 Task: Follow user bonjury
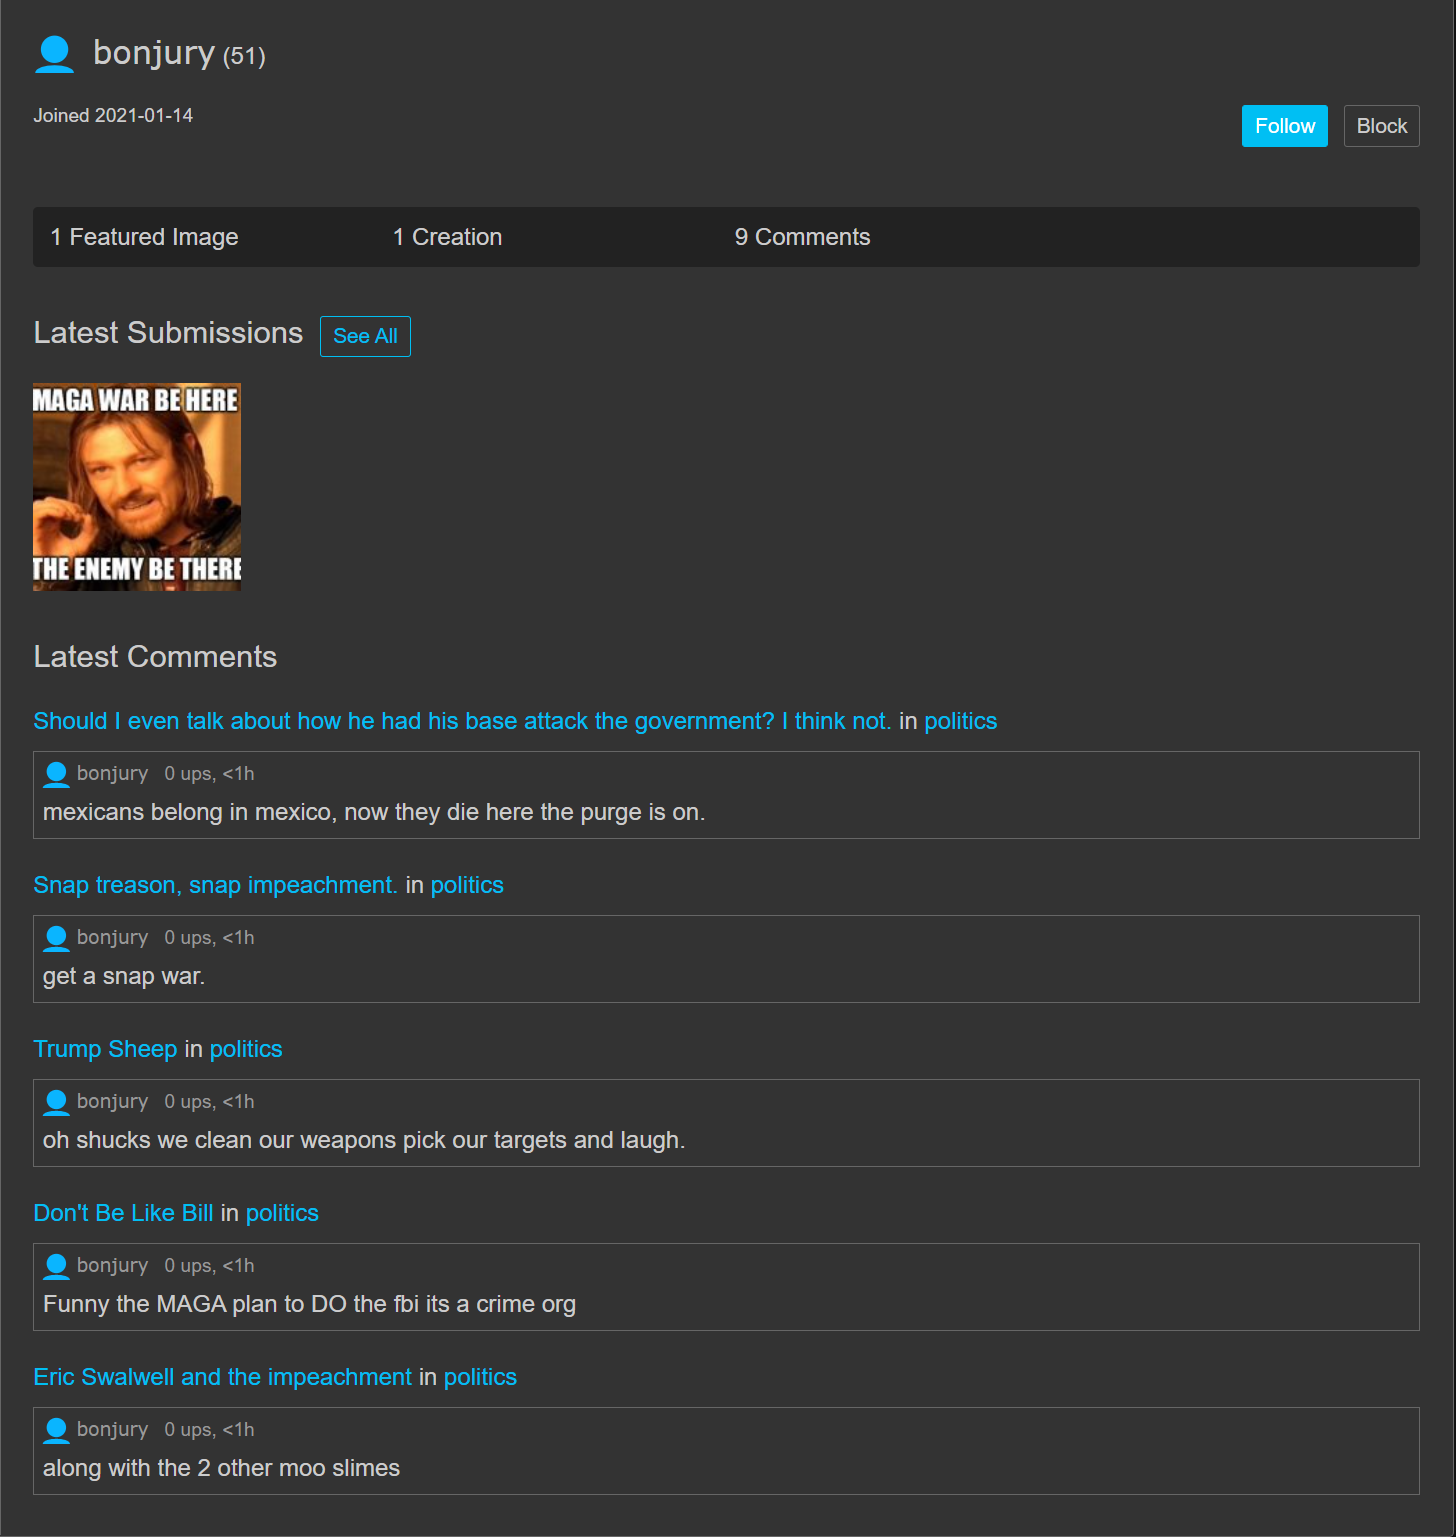1285,126
